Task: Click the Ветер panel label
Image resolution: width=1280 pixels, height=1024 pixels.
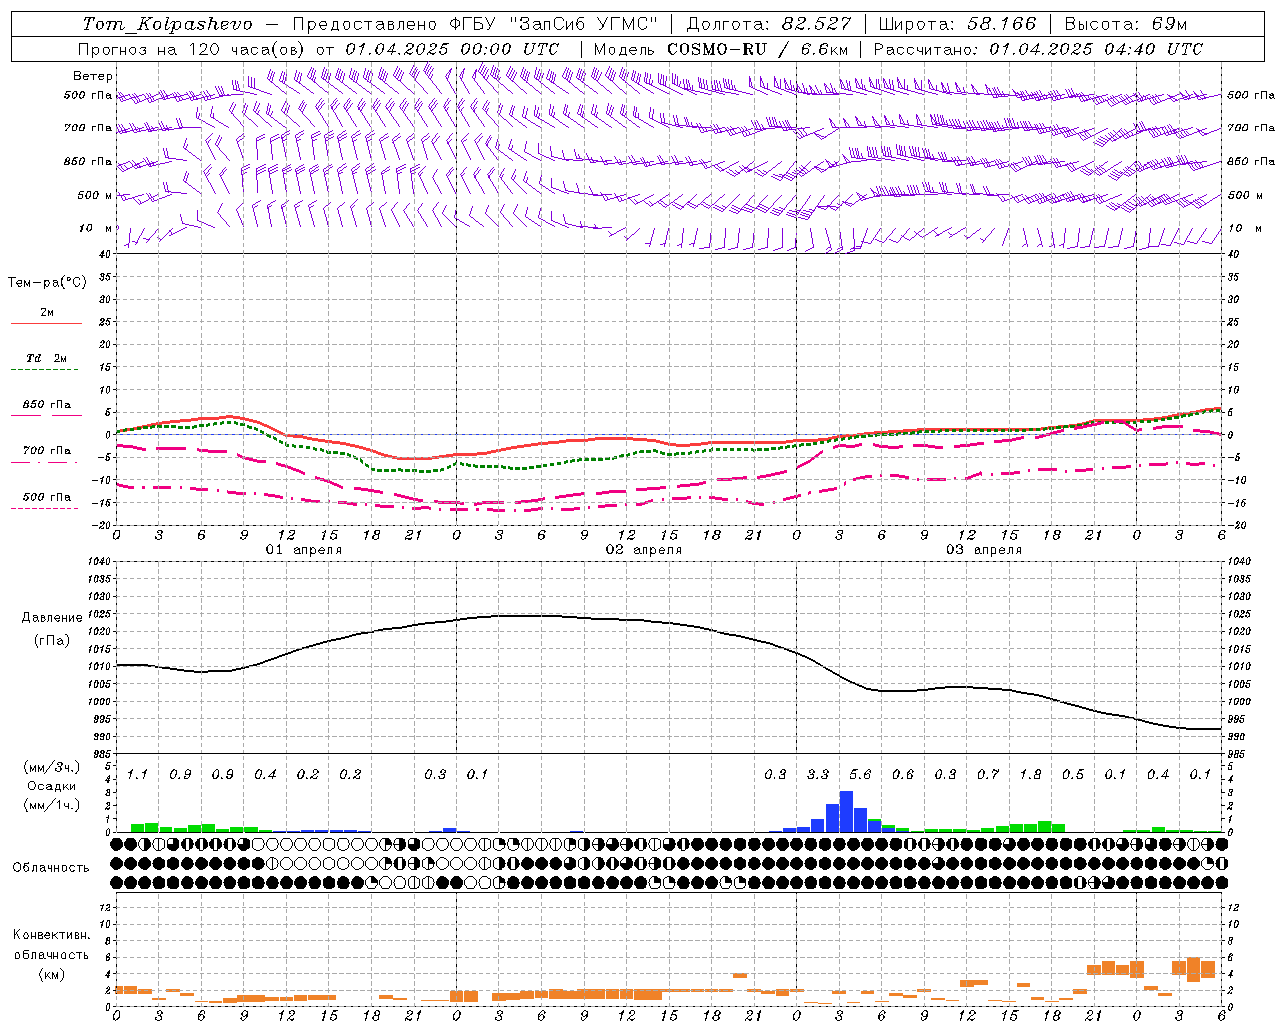Action: 93,76
